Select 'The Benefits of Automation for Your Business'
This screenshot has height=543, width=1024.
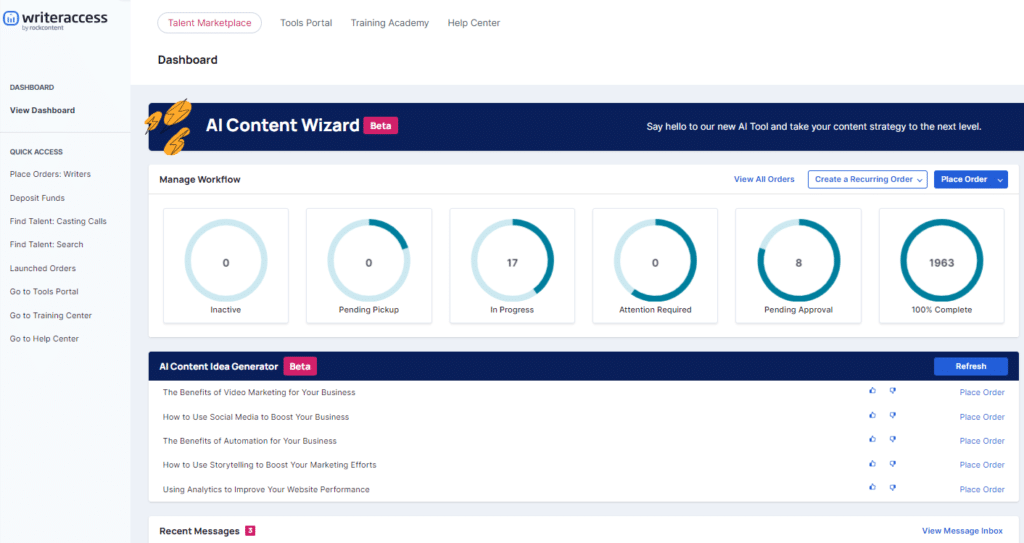pos(249,441)
